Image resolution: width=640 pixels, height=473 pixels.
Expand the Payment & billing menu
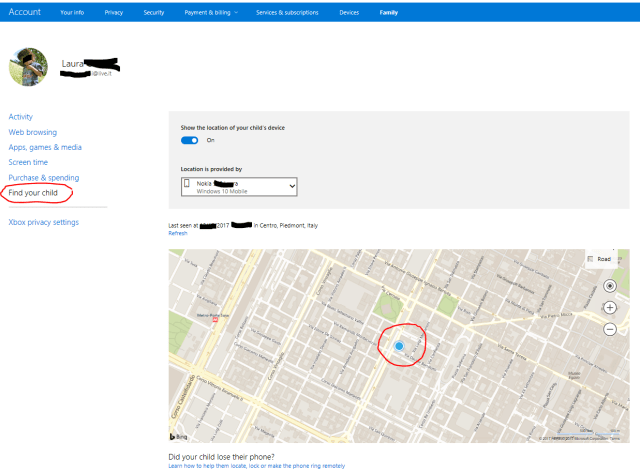pos(211,12)
